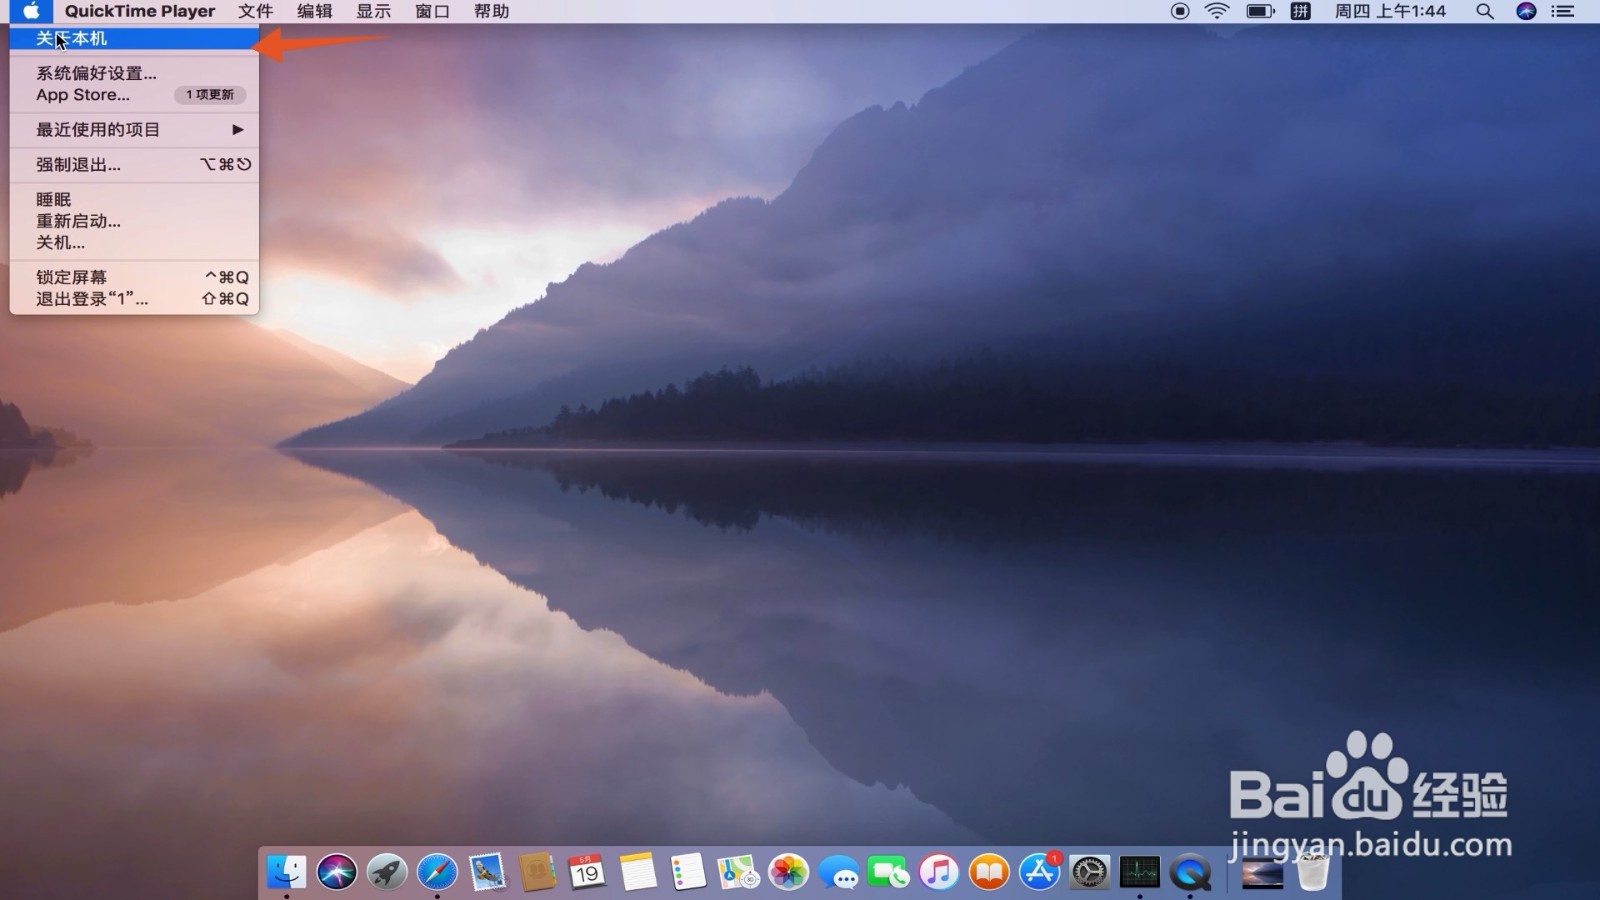Launch Siri from the Dock
Image resolution: width=1600 pixels, height=900 pixels.
(x=337, y=872)
